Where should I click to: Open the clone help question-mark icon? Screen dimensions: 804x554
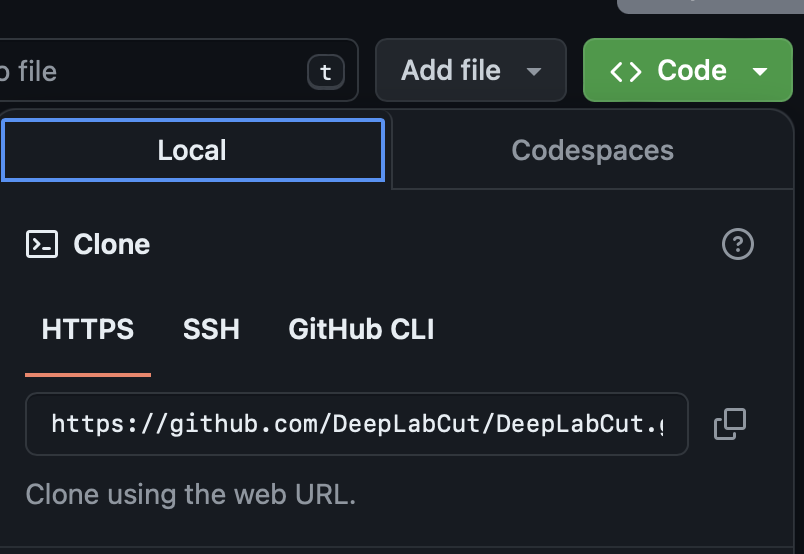737,244
